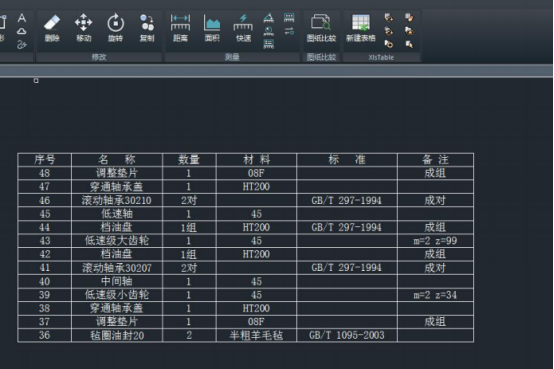Click the top-left small XlsTable icon

click(x=389, y=18)
